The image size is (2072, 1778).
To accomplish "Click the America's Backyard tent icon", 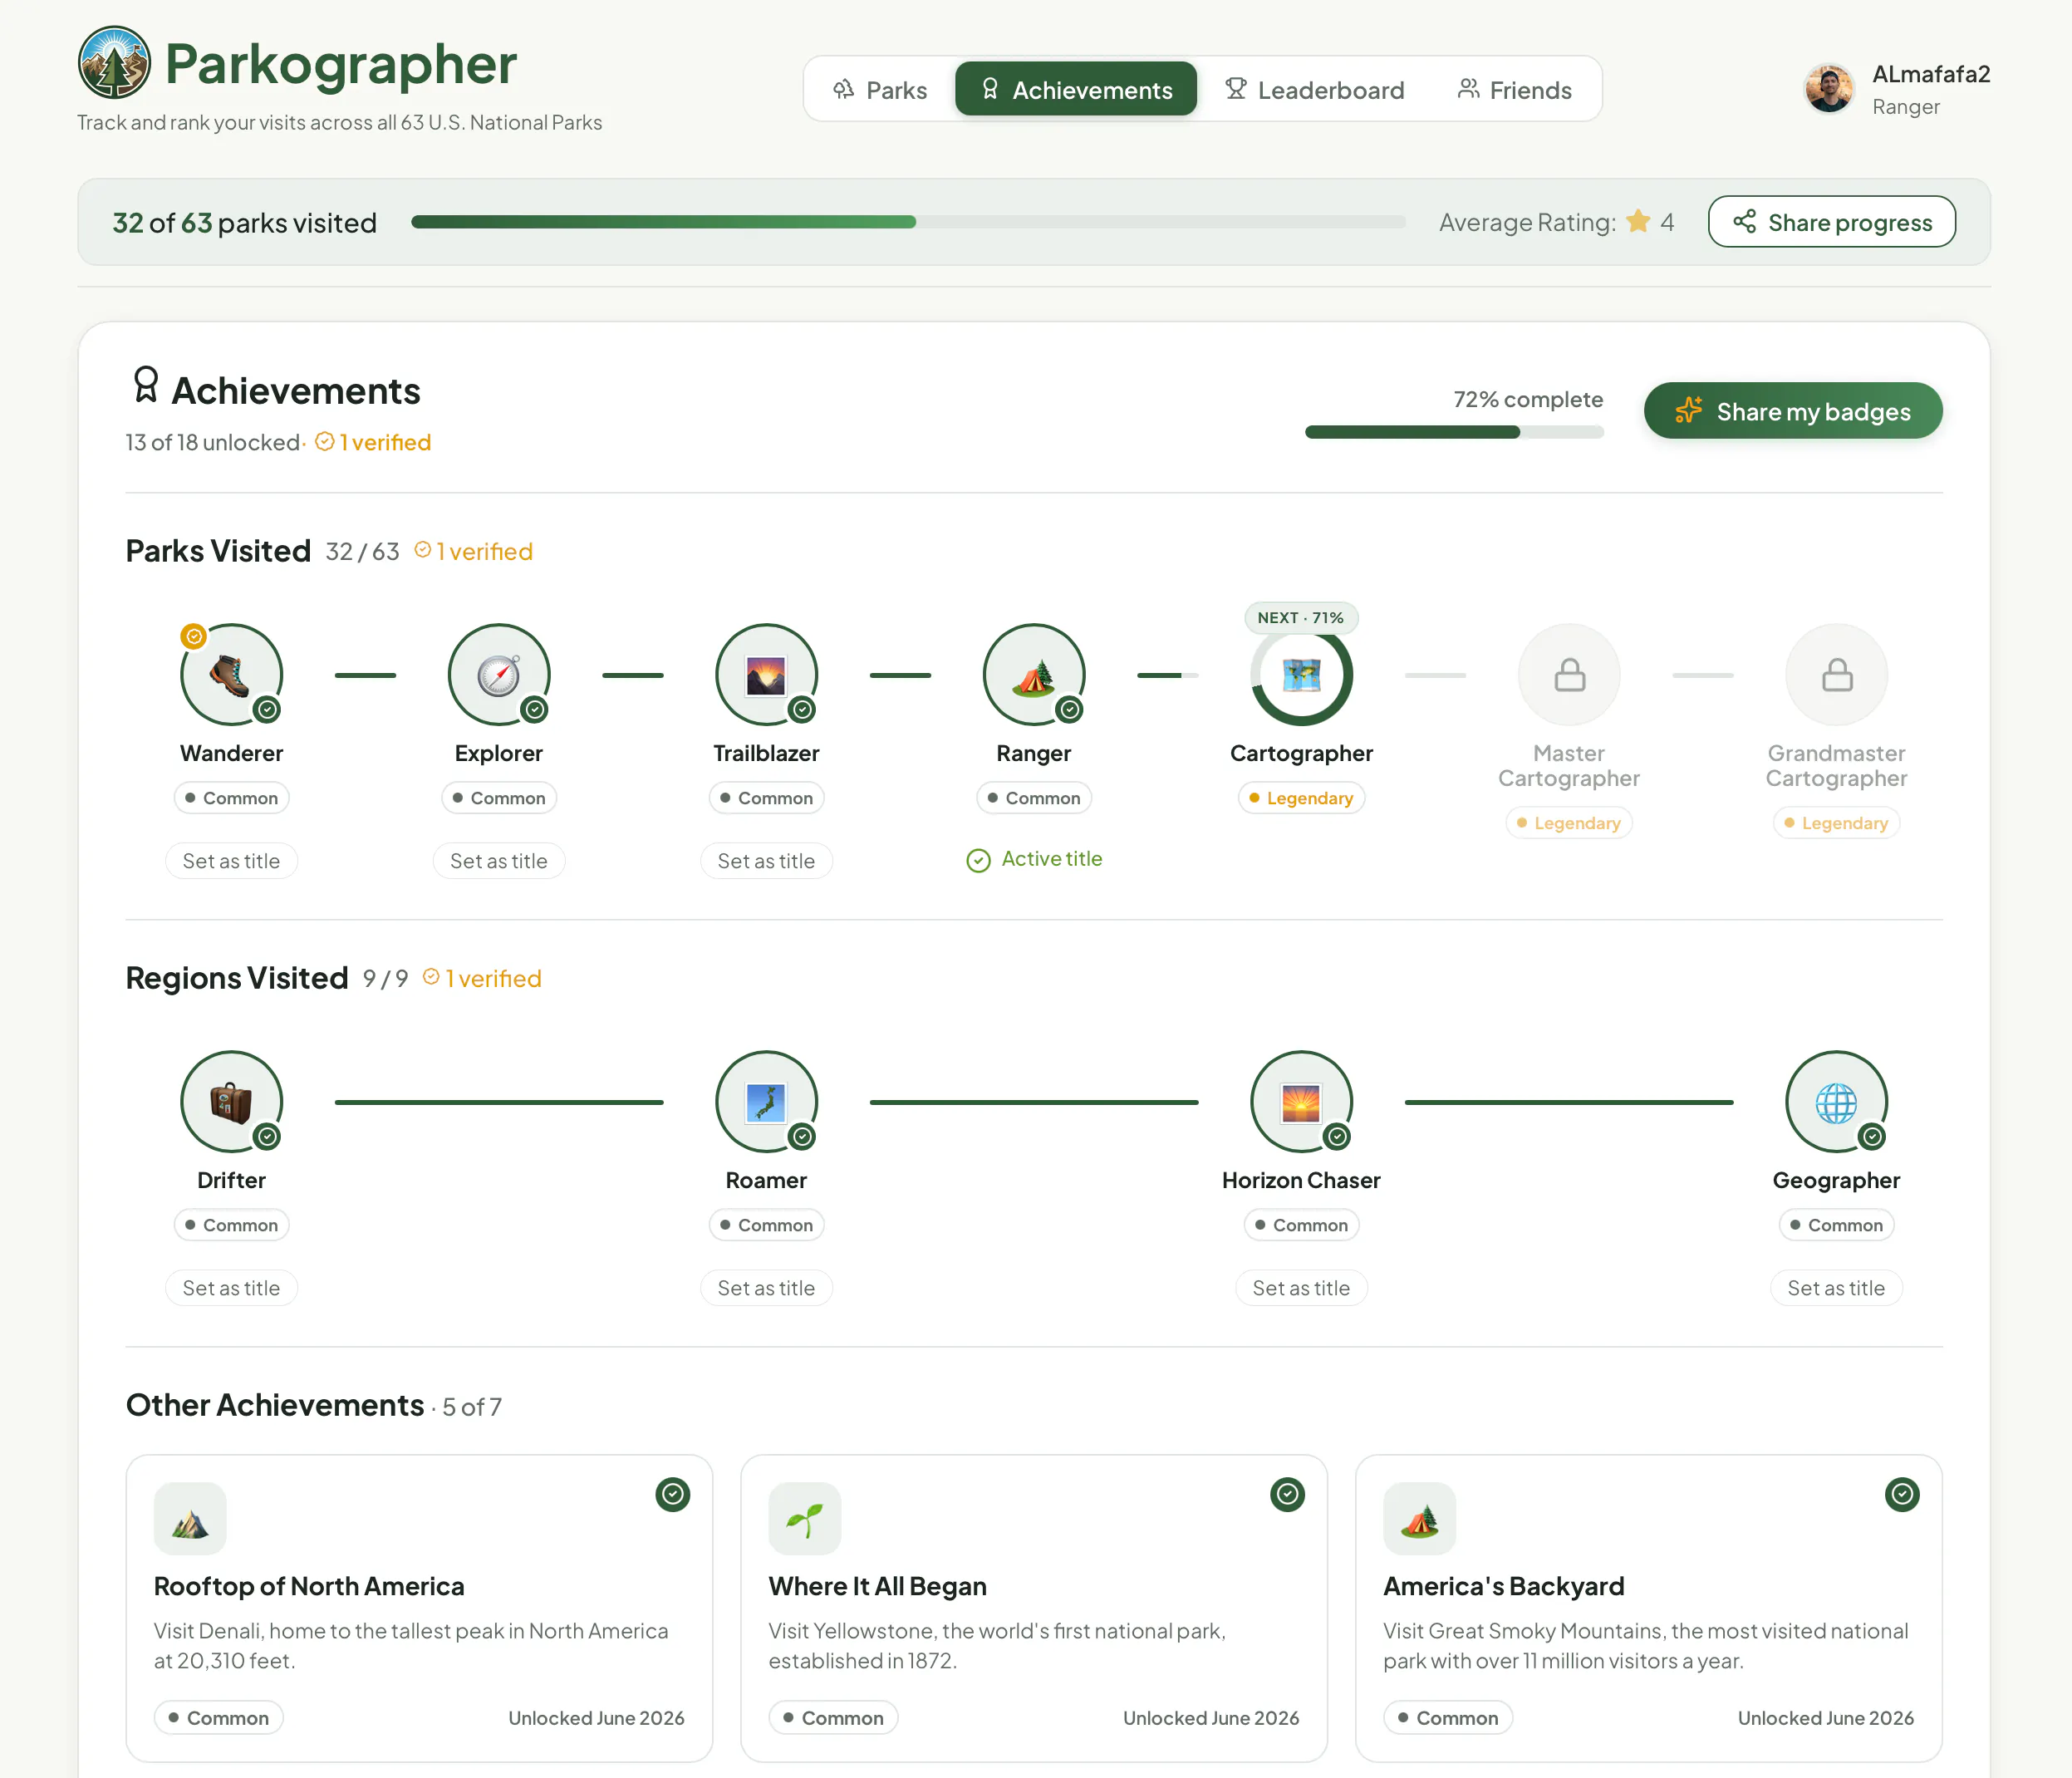I will pos(1420,1518).
